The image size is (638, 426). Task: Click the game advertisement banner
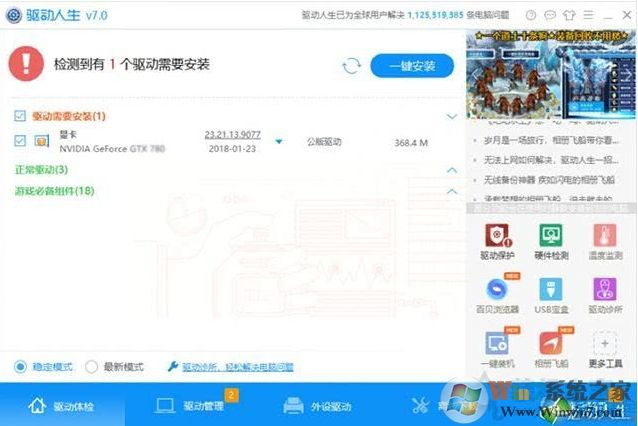point(551,74)
